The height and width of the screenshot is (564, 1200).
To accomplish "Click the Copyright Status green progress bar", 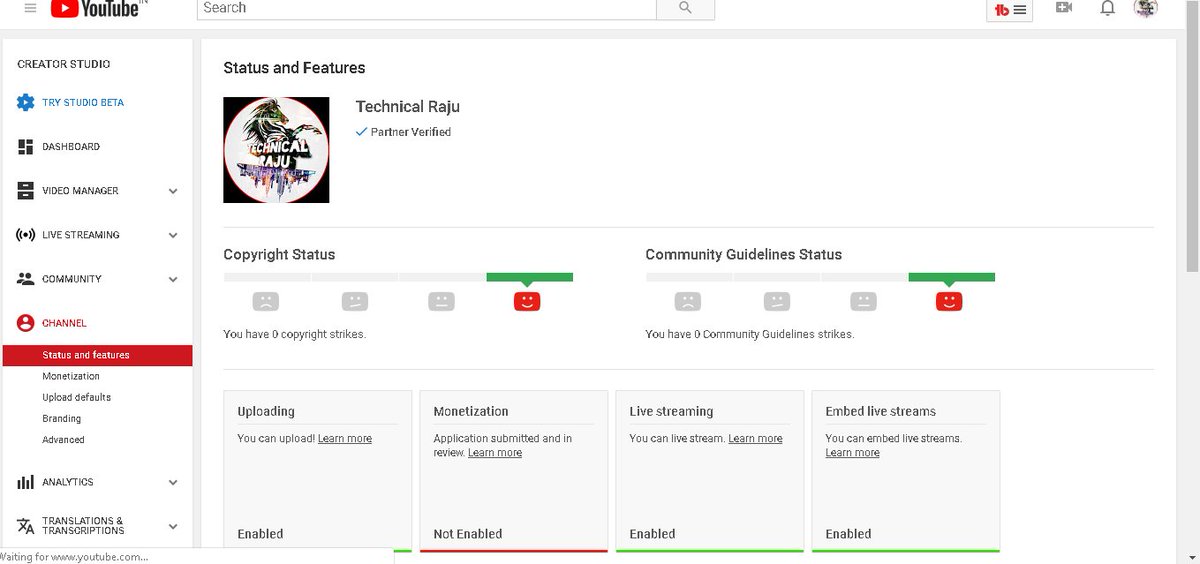I will tap(530, 277).
